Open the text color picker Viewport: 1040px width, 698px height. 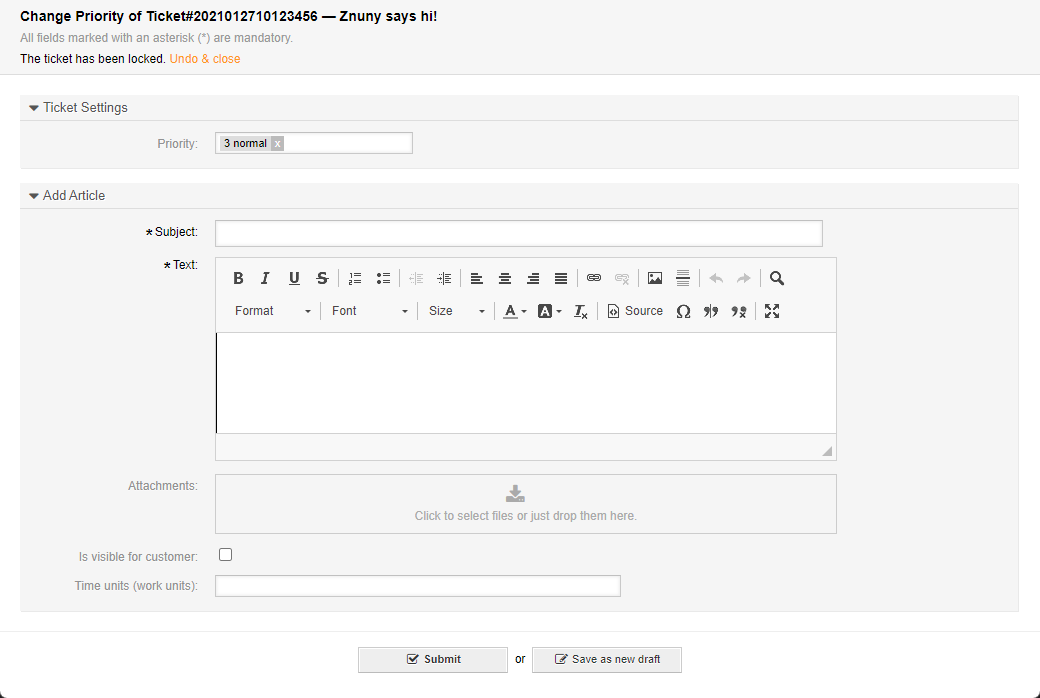(x=515, y=311)
